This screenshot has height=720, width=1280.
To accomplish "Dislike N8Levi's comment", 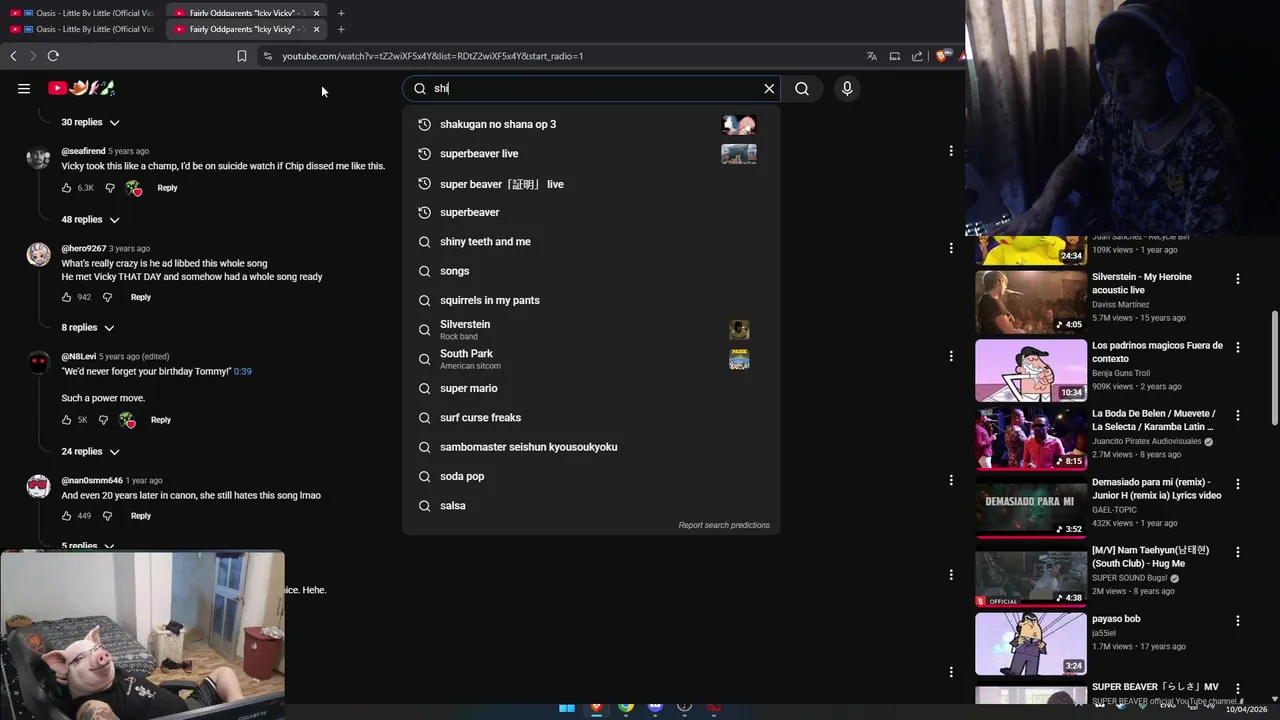I will (103, 420).
